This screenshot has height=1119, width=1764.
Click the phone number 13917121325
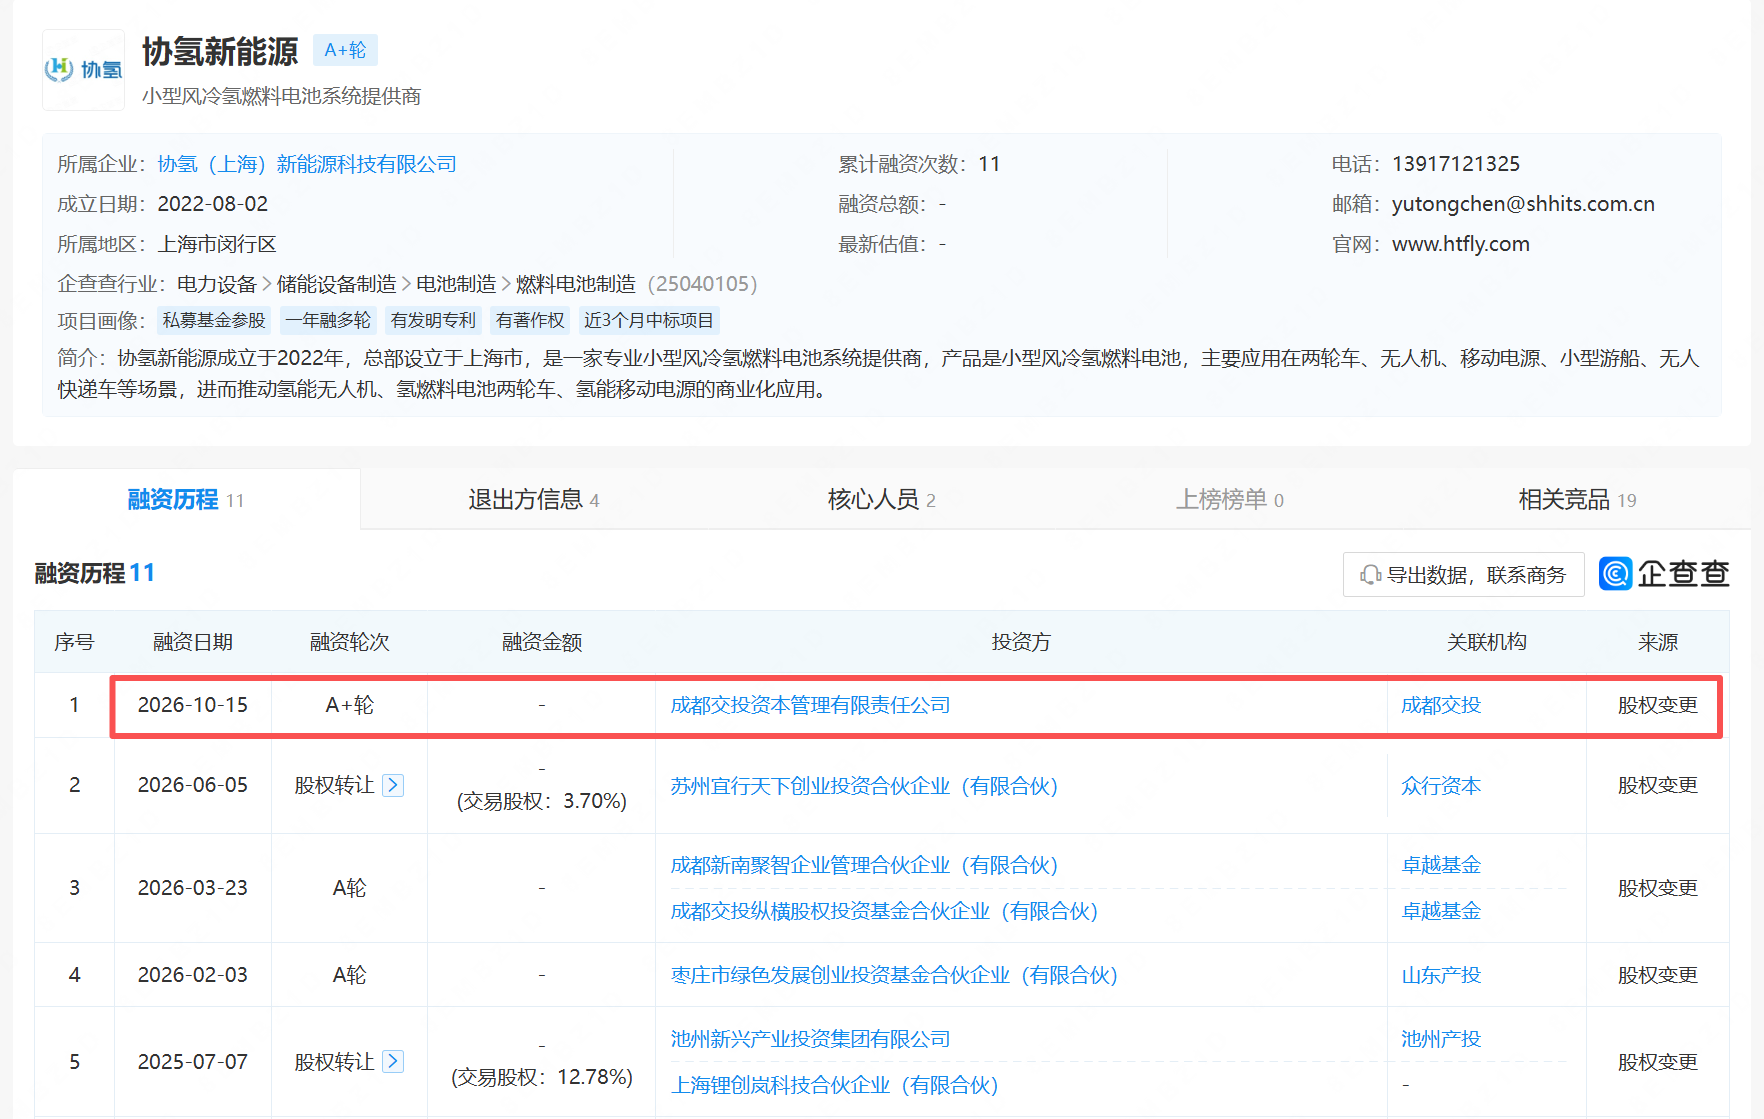pos(1456,164)
